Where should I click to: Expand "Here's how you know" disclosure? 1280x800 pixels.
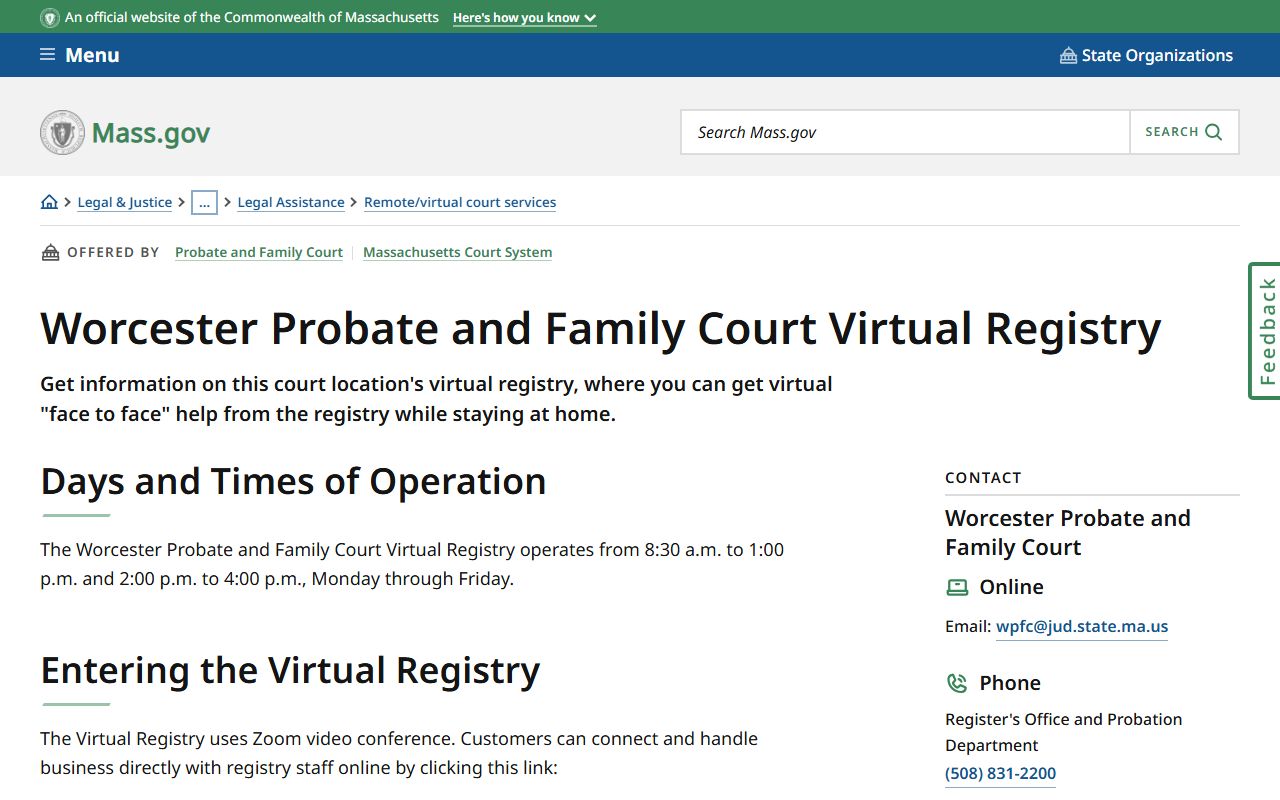tap(524, 17)
